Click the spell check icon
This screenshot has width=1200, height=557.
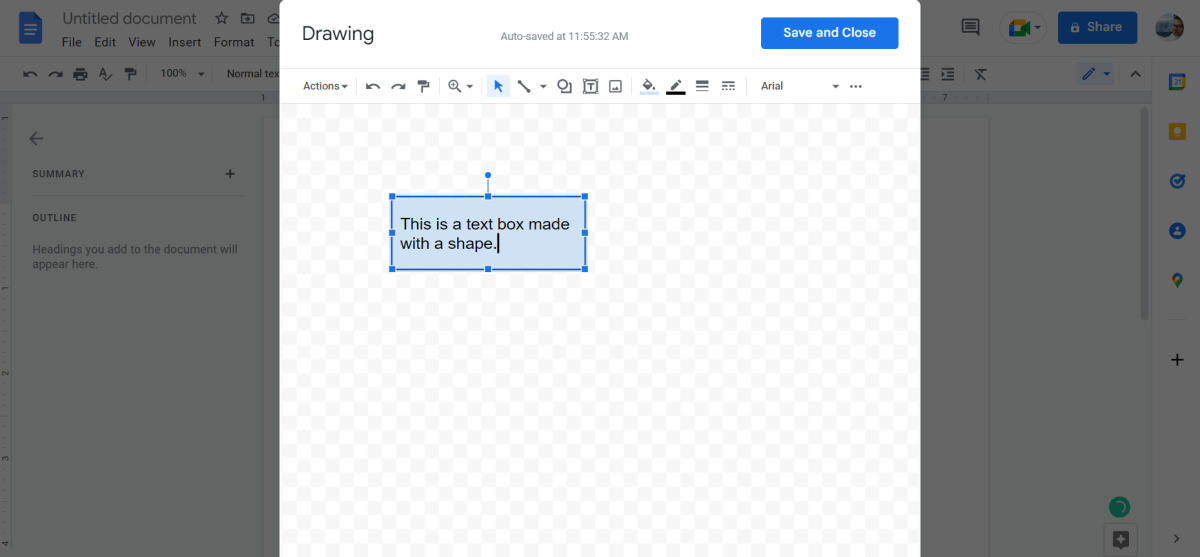pyautogui.click(x=105, y=74)
